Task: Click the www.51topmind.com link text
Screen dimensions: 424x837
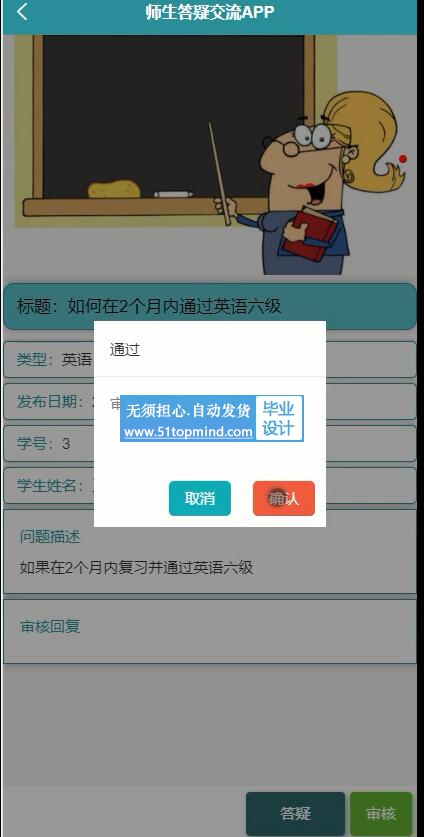Action: pyautogui.click(x=188, y=431)
